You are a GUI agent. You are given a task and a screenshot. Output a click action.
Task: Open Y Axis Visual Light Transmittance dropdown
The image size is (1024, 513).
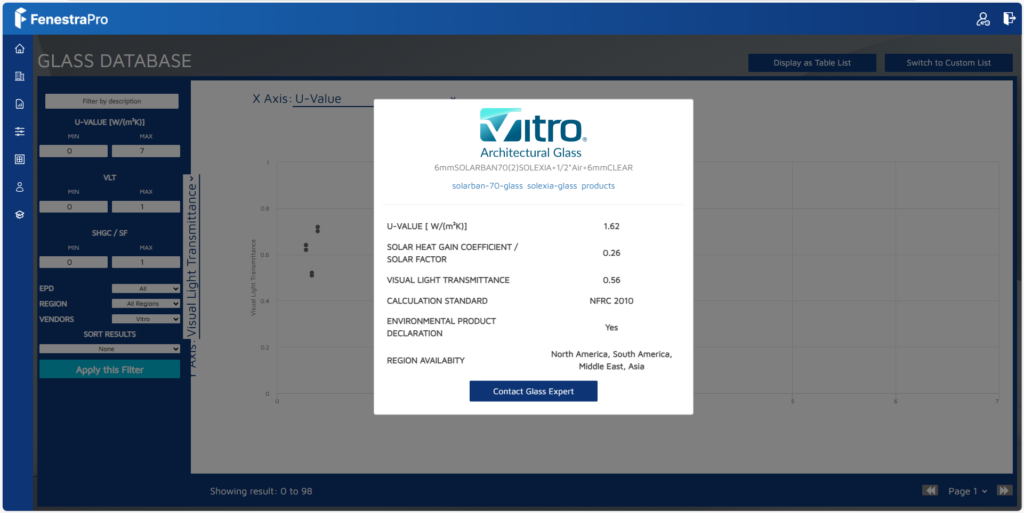tap(191, 256)
